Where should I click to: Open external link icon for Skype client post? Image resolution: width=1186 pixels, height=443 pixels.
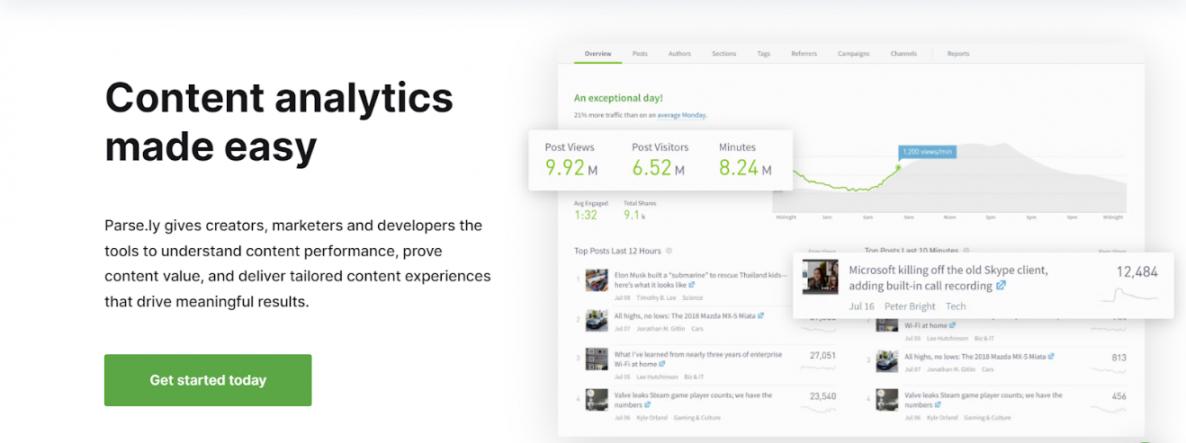tap(1001, 286)
